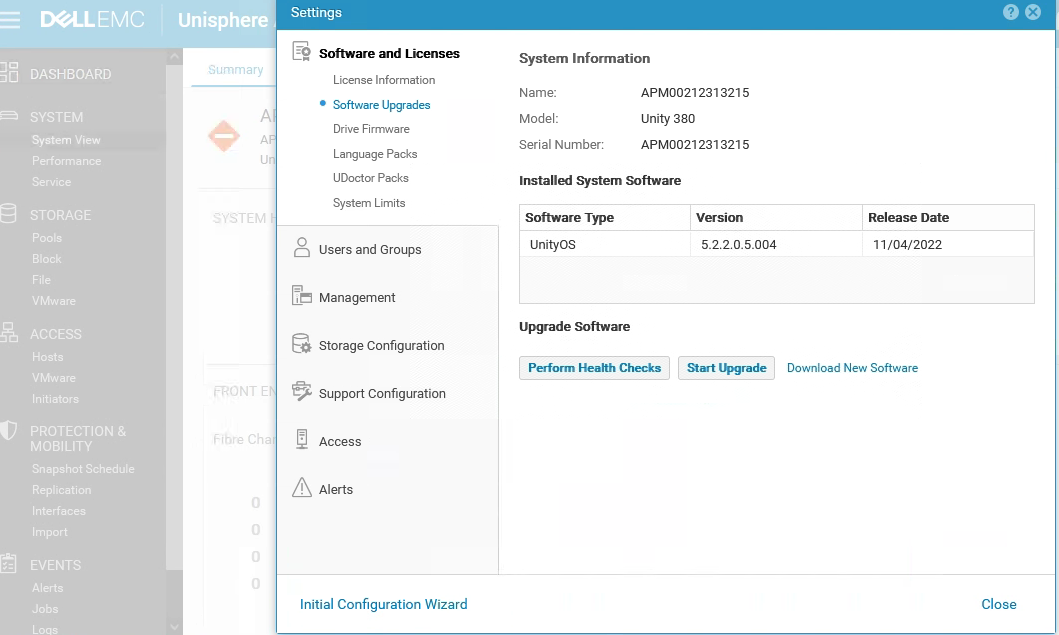Click the orange system status icon
Screen dimensions: 1059x635
[224, 136]
